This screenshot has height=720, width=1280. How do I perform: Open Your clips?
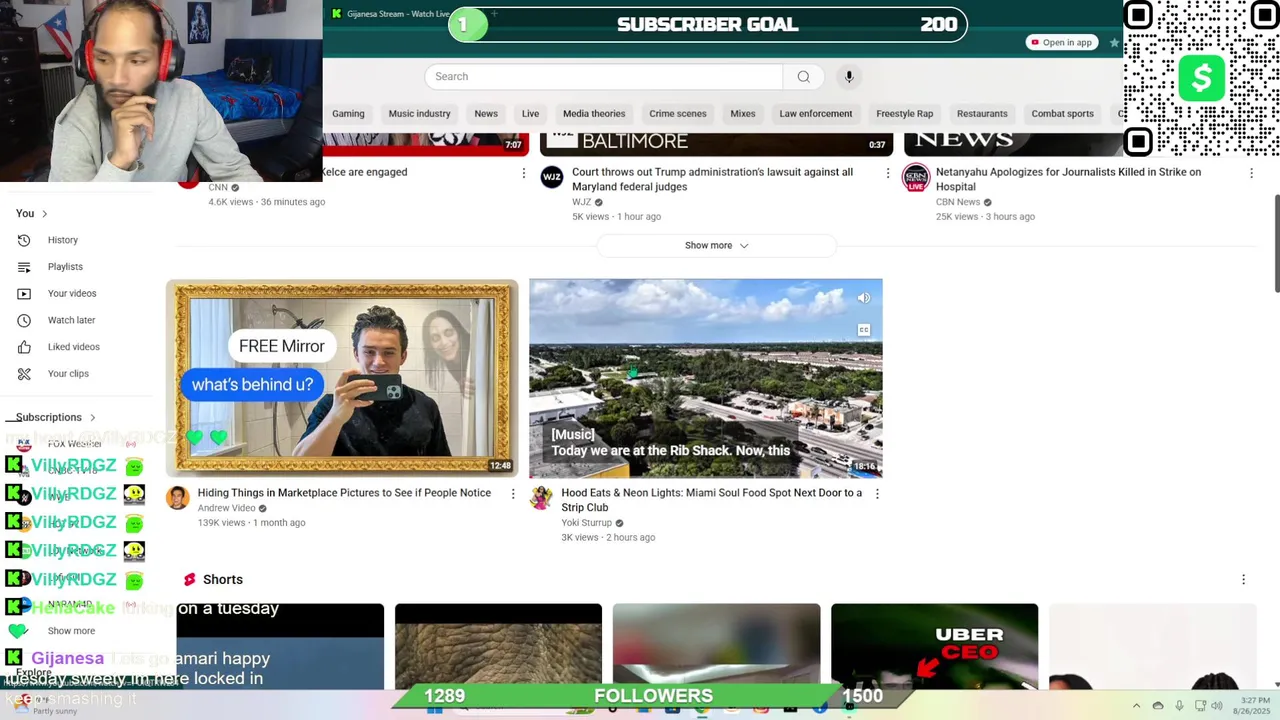pyautogui.click(x=68, y=374)
